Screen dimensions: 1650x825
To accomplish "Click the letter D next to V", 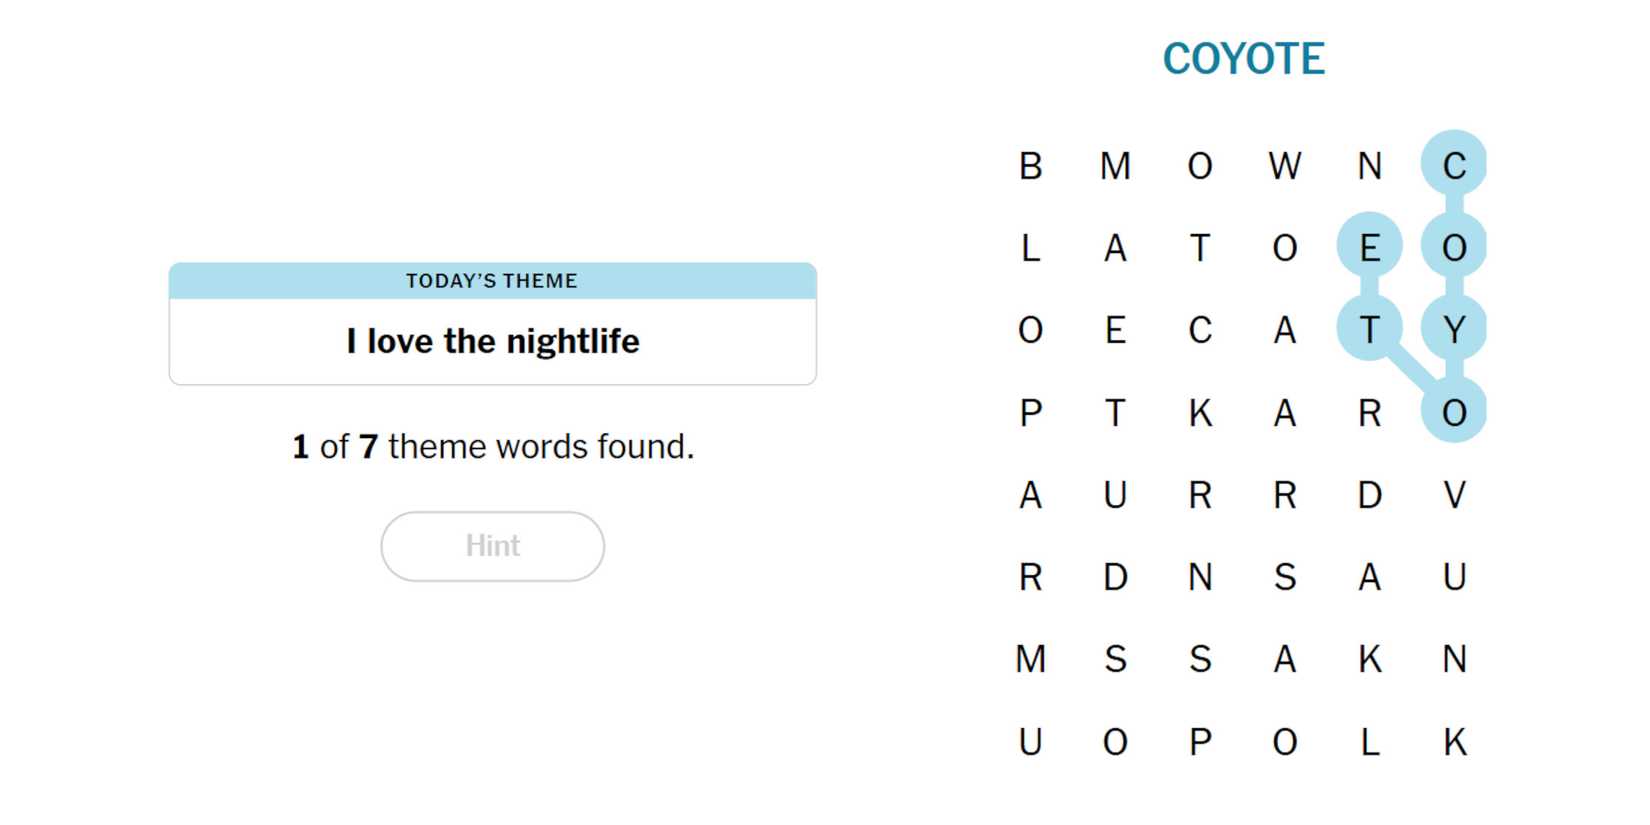I will pyautogui.click(x=1369, y=495).
